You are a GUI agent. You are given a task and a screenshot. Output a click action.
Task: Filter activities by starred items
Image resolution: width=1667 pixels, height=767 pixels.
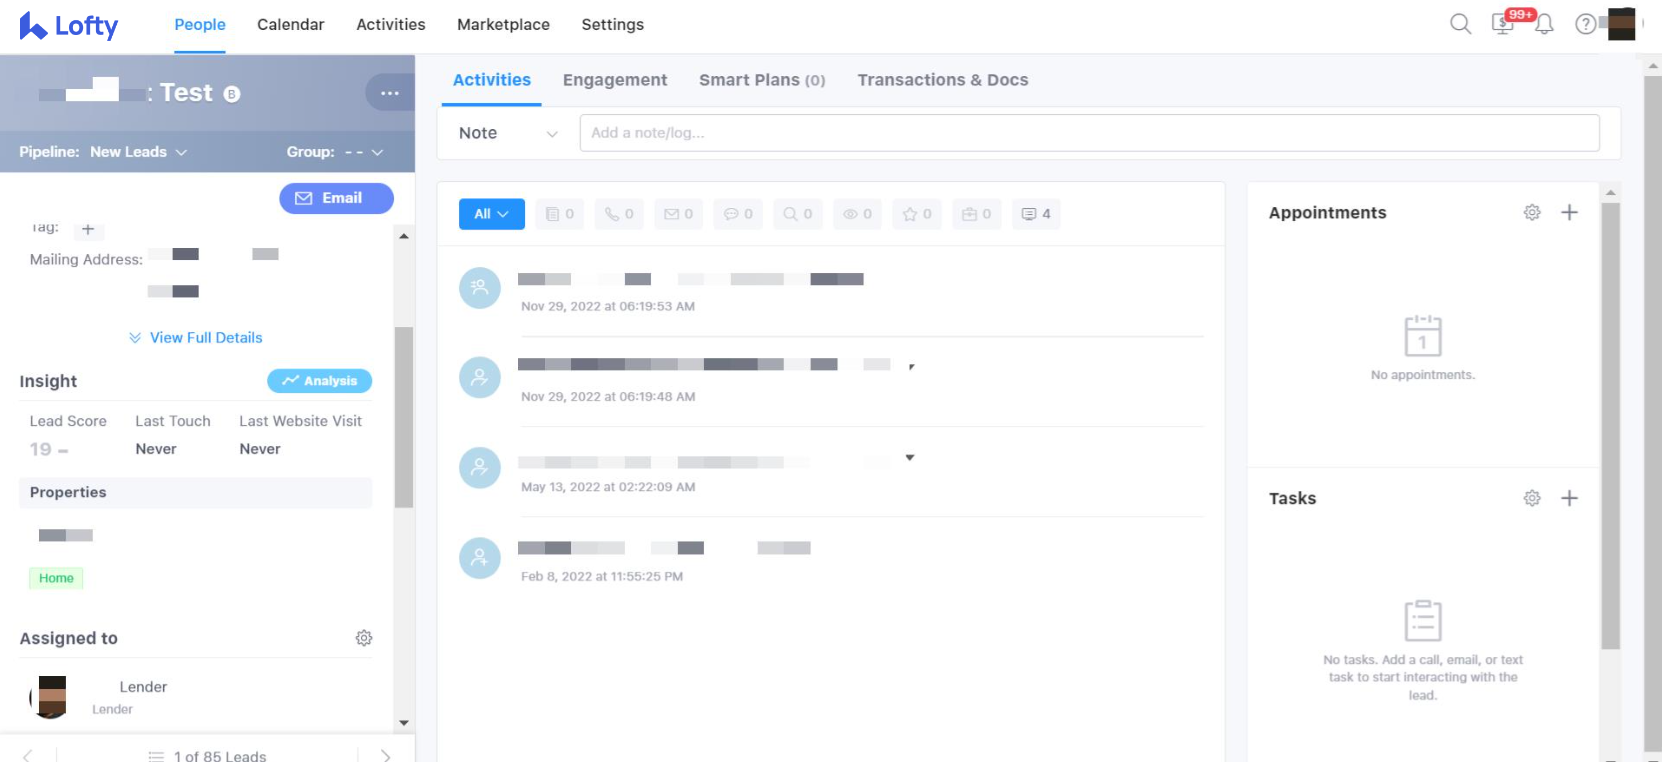(917, 214)
